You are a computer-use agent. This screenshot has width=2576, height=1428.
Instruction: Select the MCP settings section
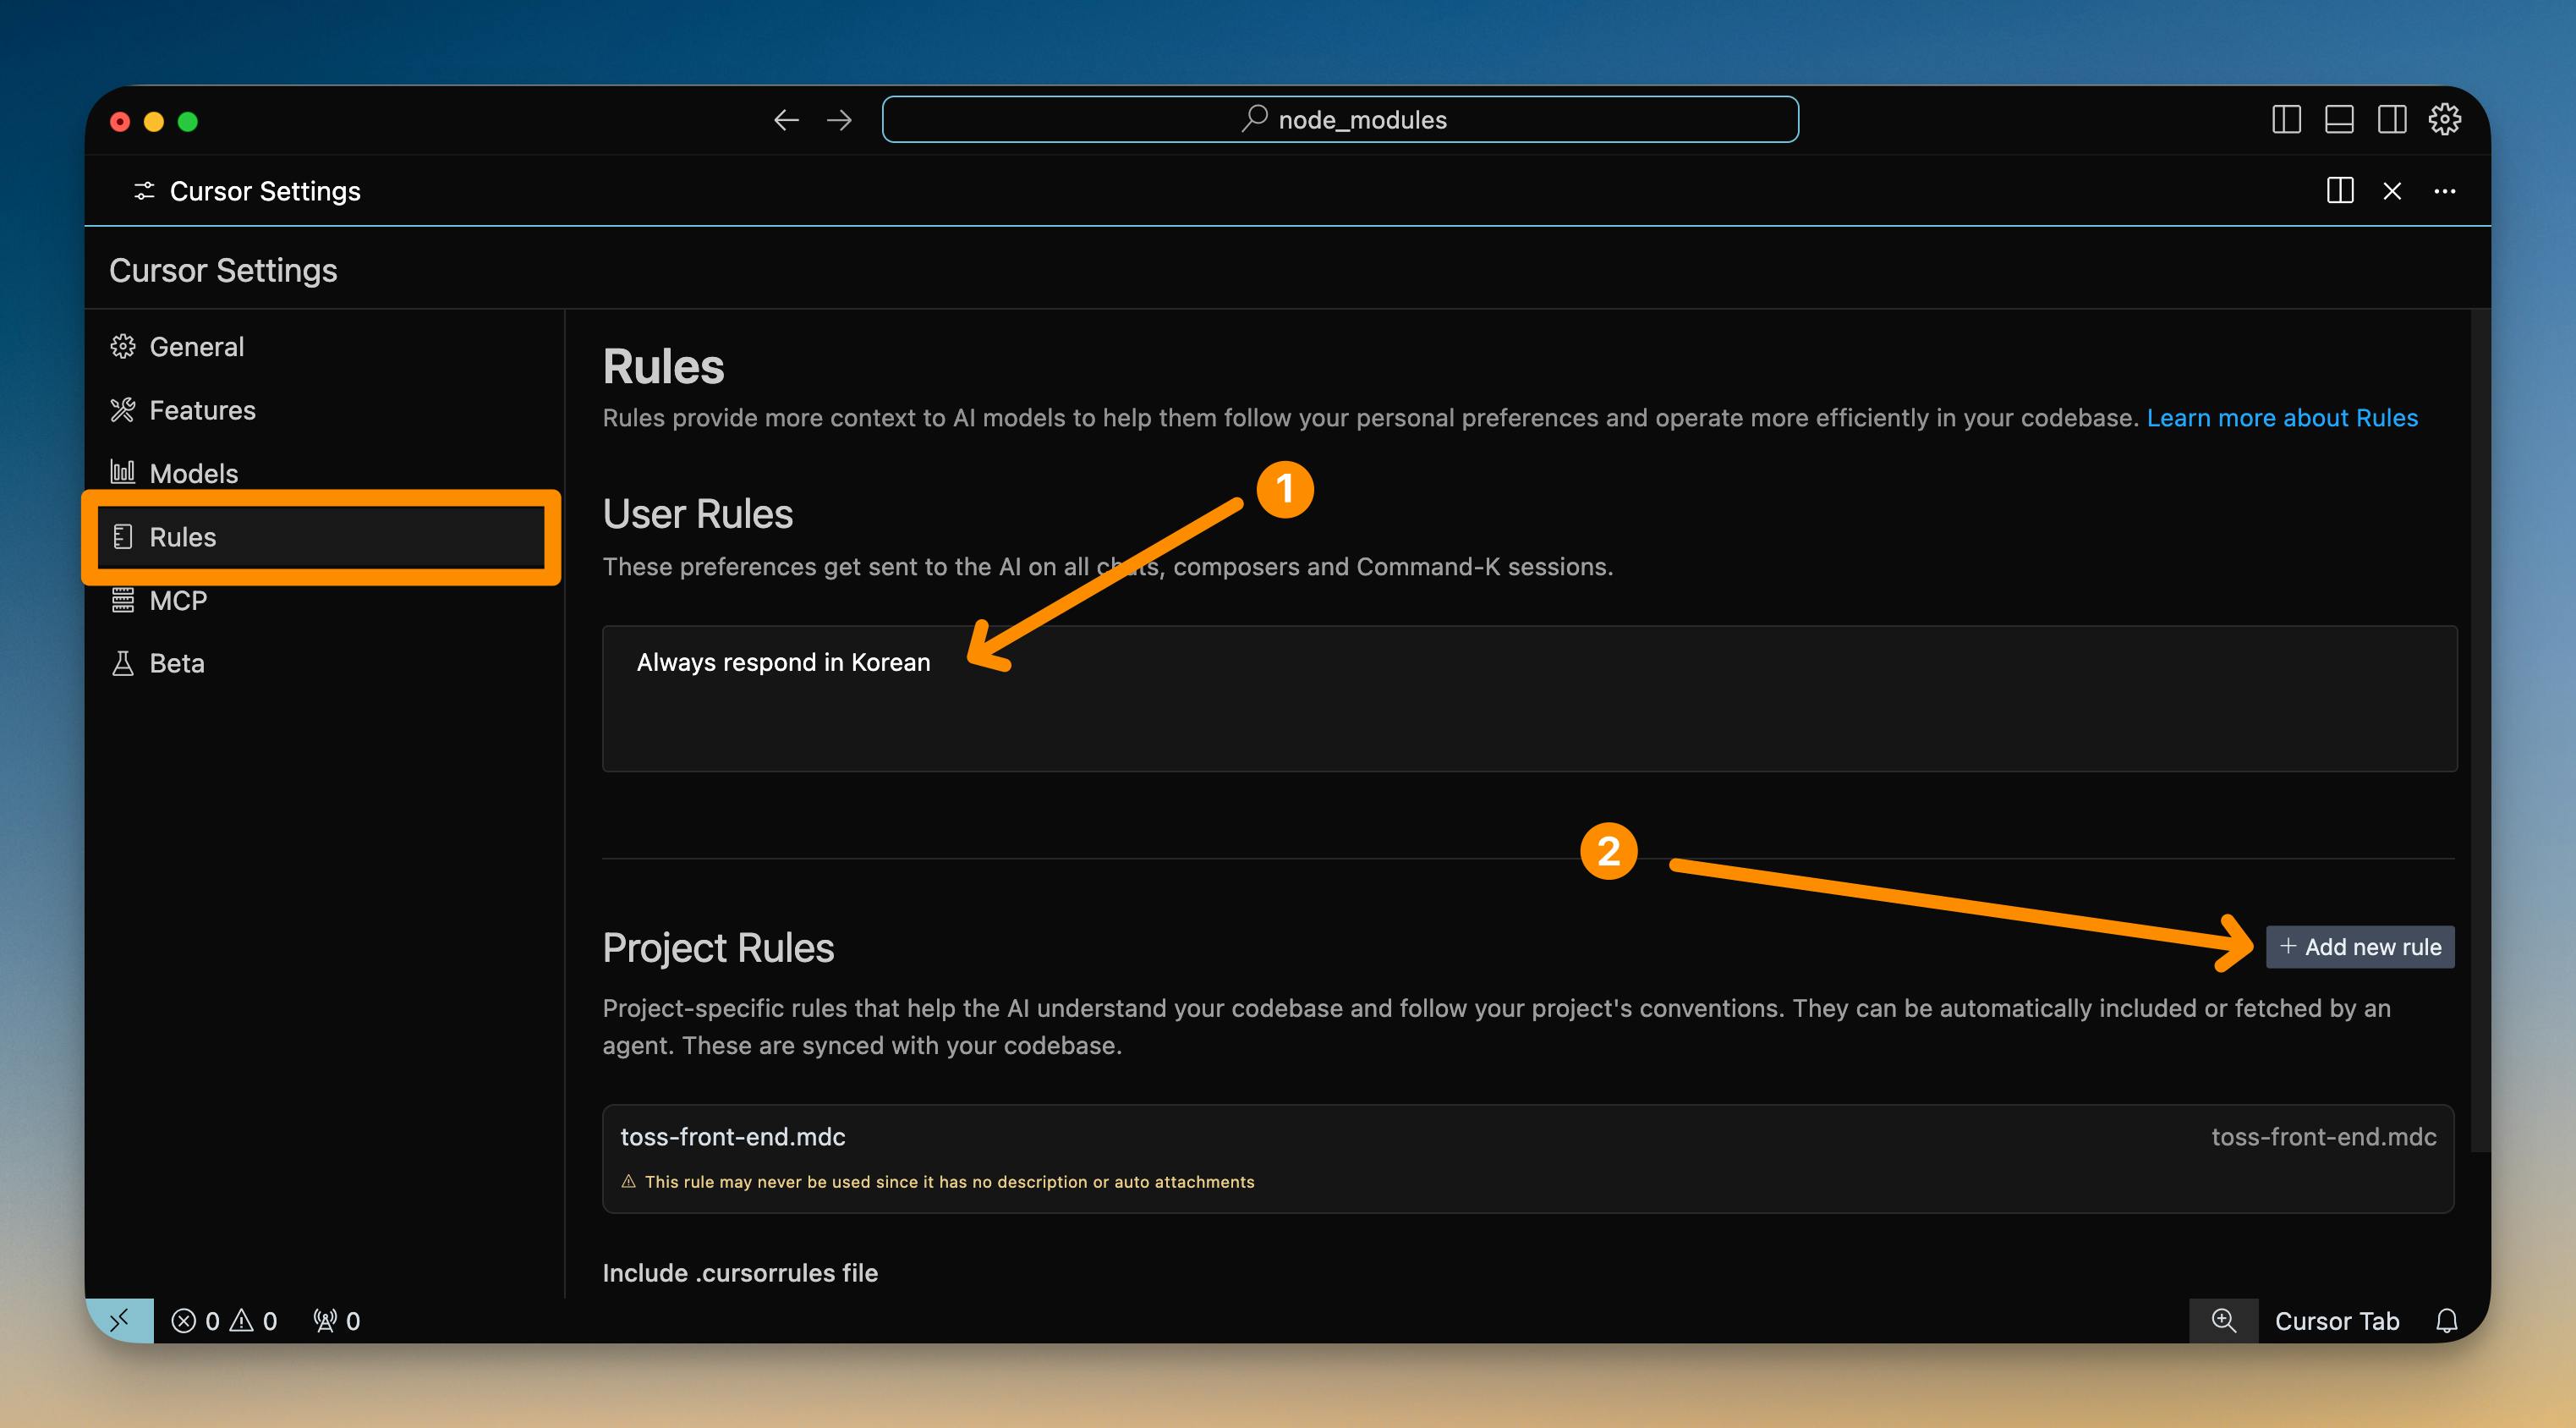pos(178,601)
